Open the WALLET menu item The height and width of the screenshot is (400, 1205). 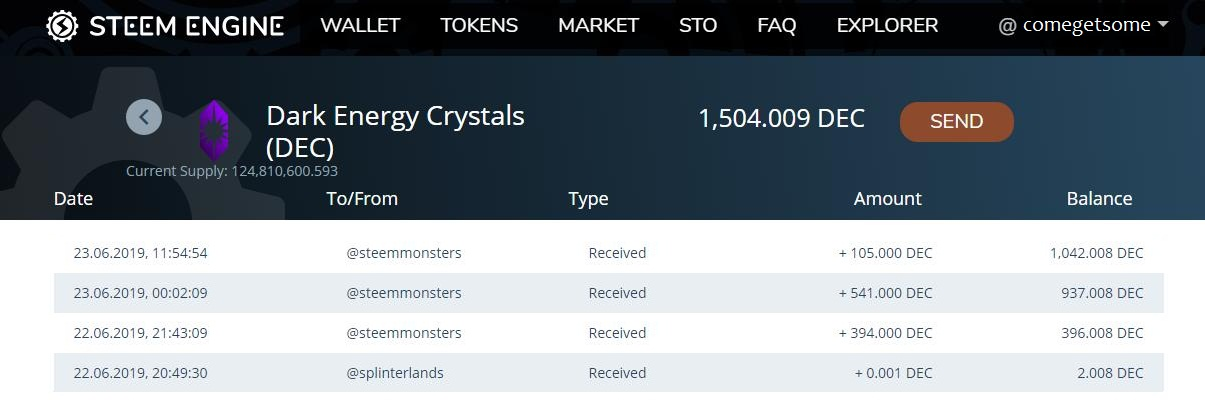point(360,26)
